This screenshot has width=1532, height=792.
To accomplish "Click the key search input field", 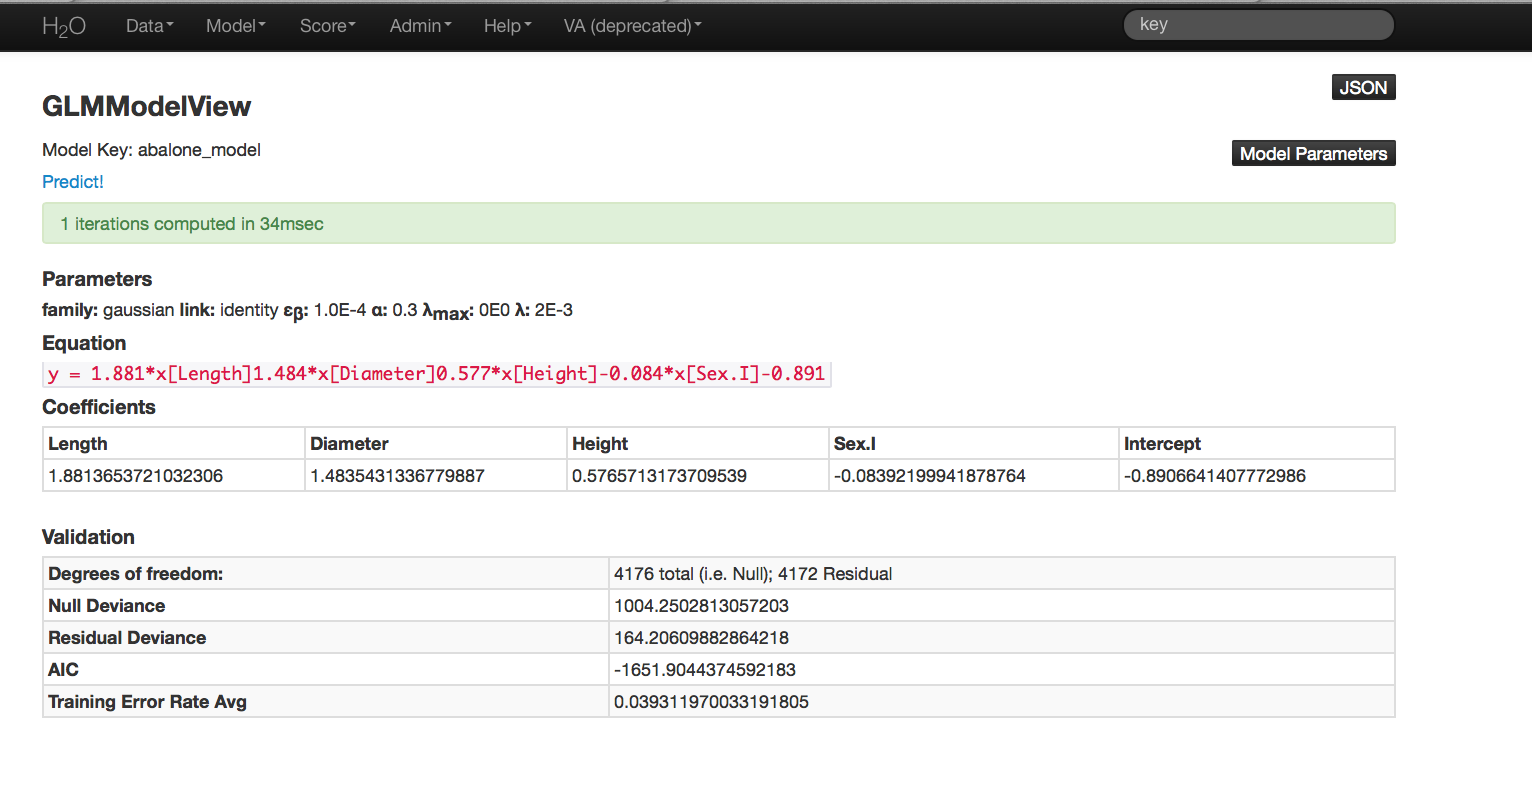I will click(1257, 25).
